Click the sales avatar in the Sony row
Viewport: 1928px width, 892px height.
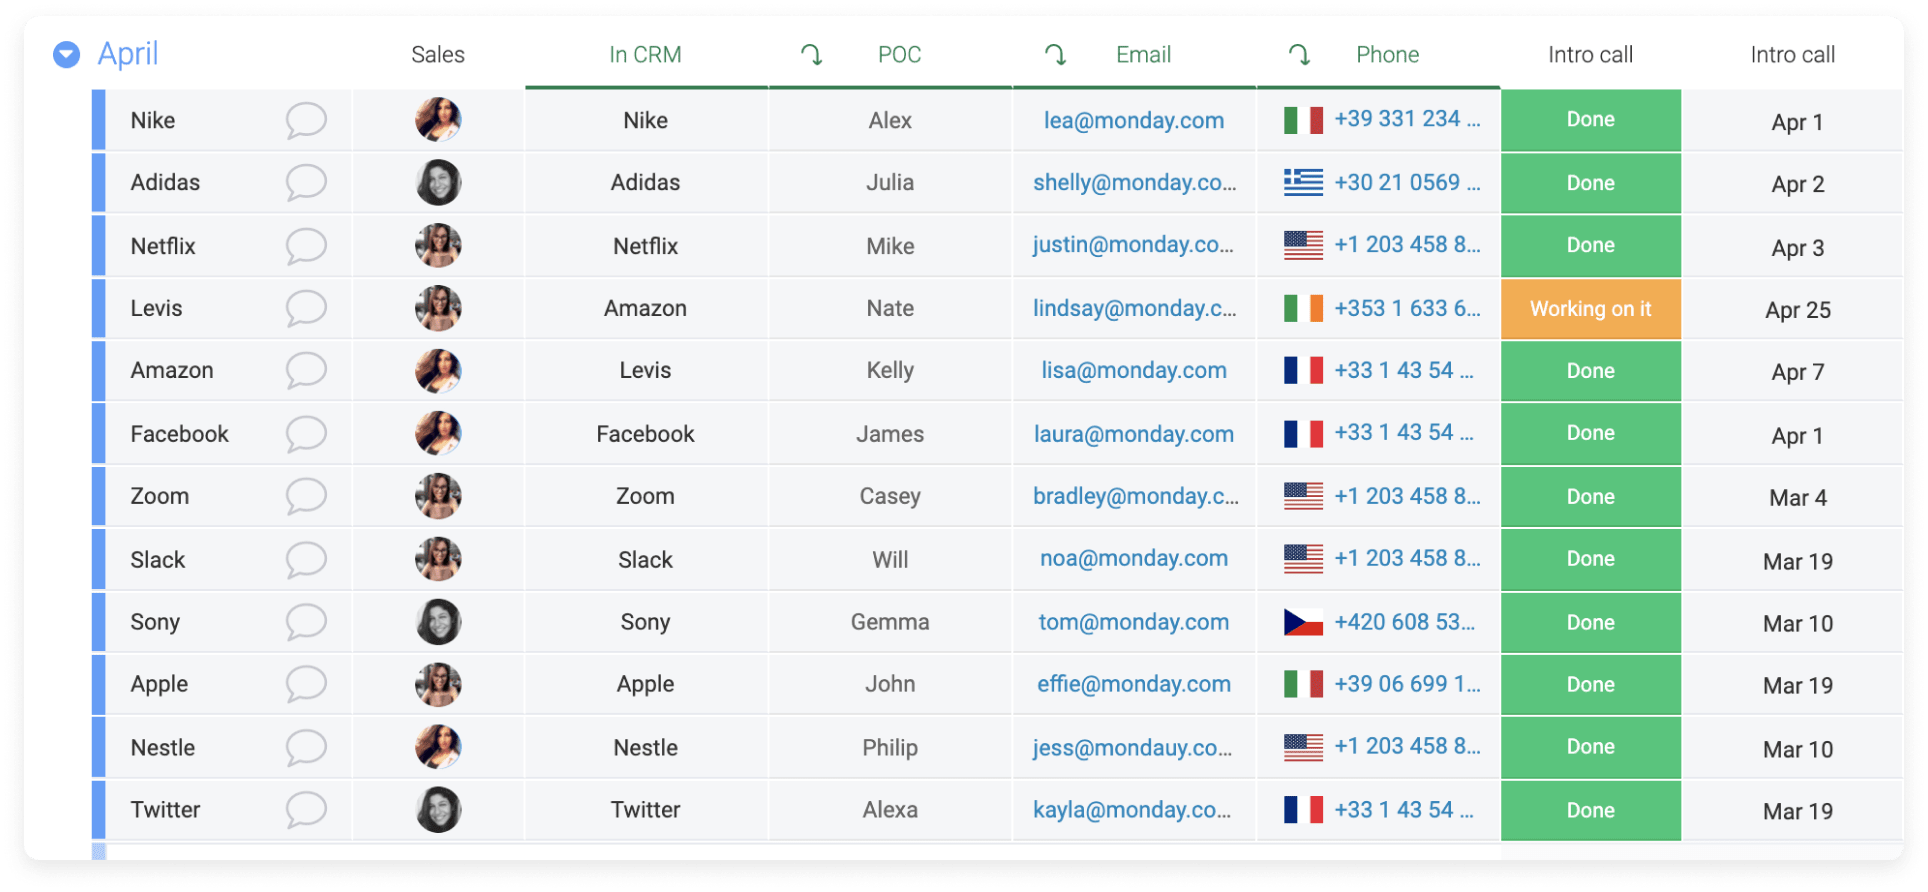(x=438, y=622)
